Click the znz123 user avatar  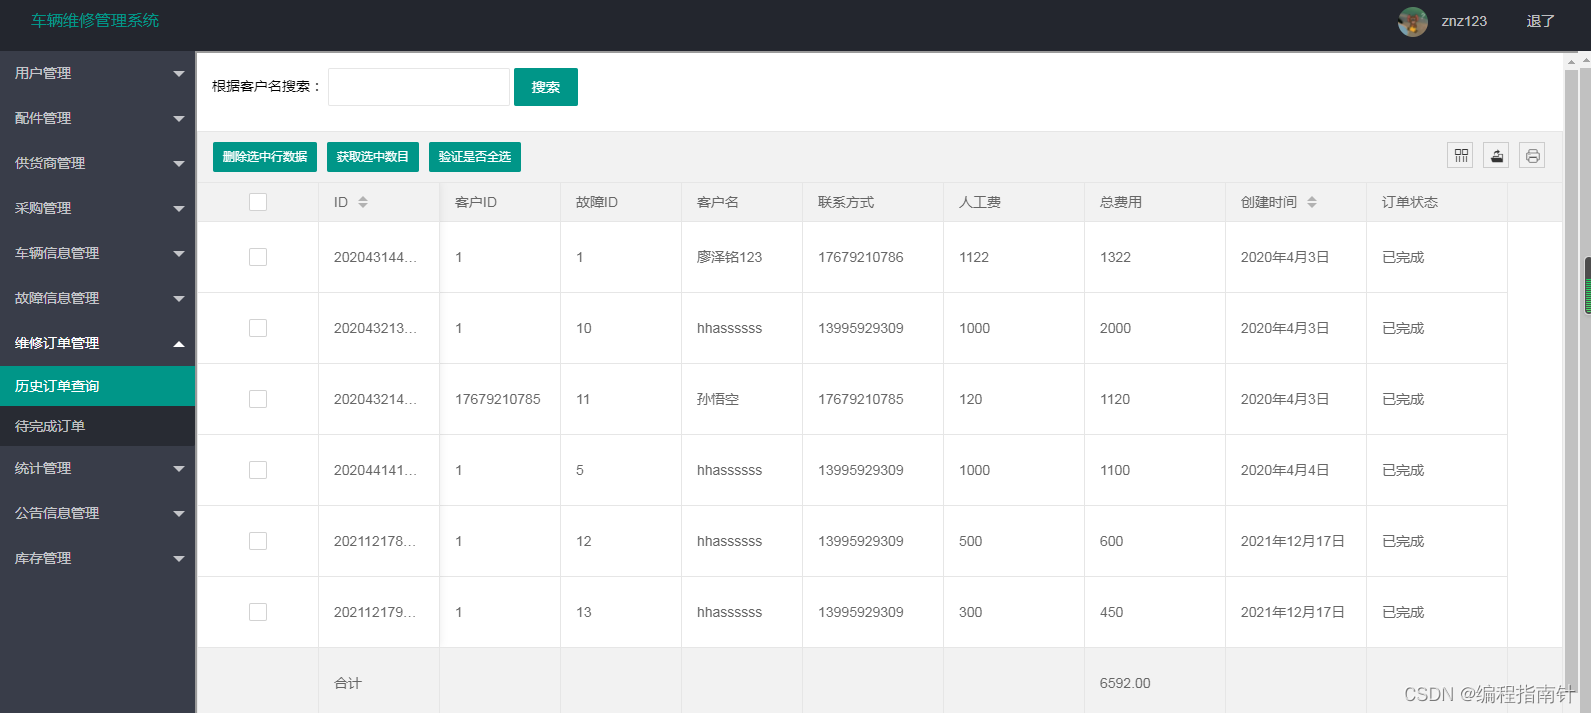[1412, 21]
